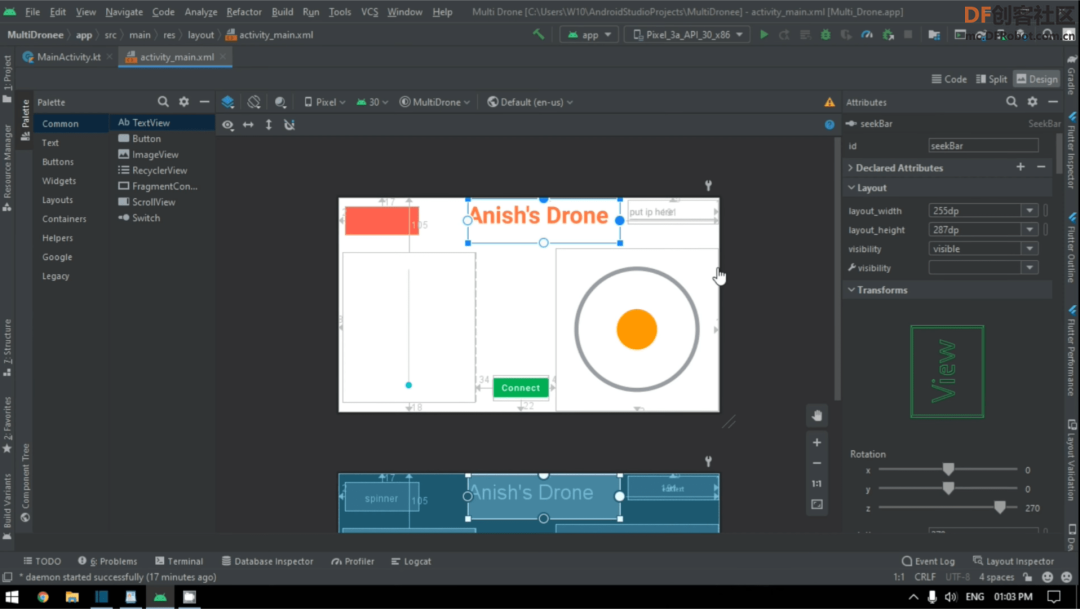
Task: Open the Pixel_3a_API_30_x86 device dropdown
Action: pos(687,35)
